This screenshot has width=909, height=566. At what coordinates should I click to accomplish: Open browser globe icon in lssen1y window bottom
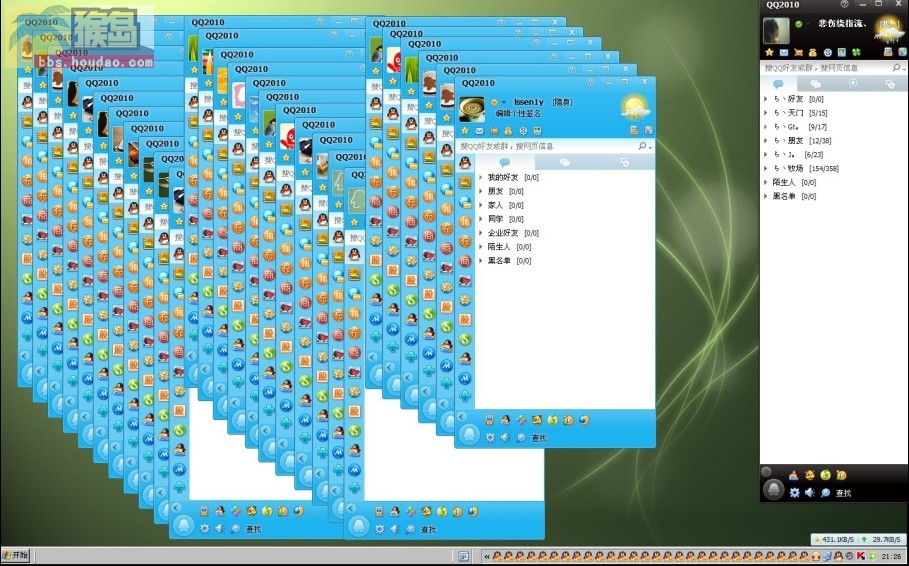(584, 420)
